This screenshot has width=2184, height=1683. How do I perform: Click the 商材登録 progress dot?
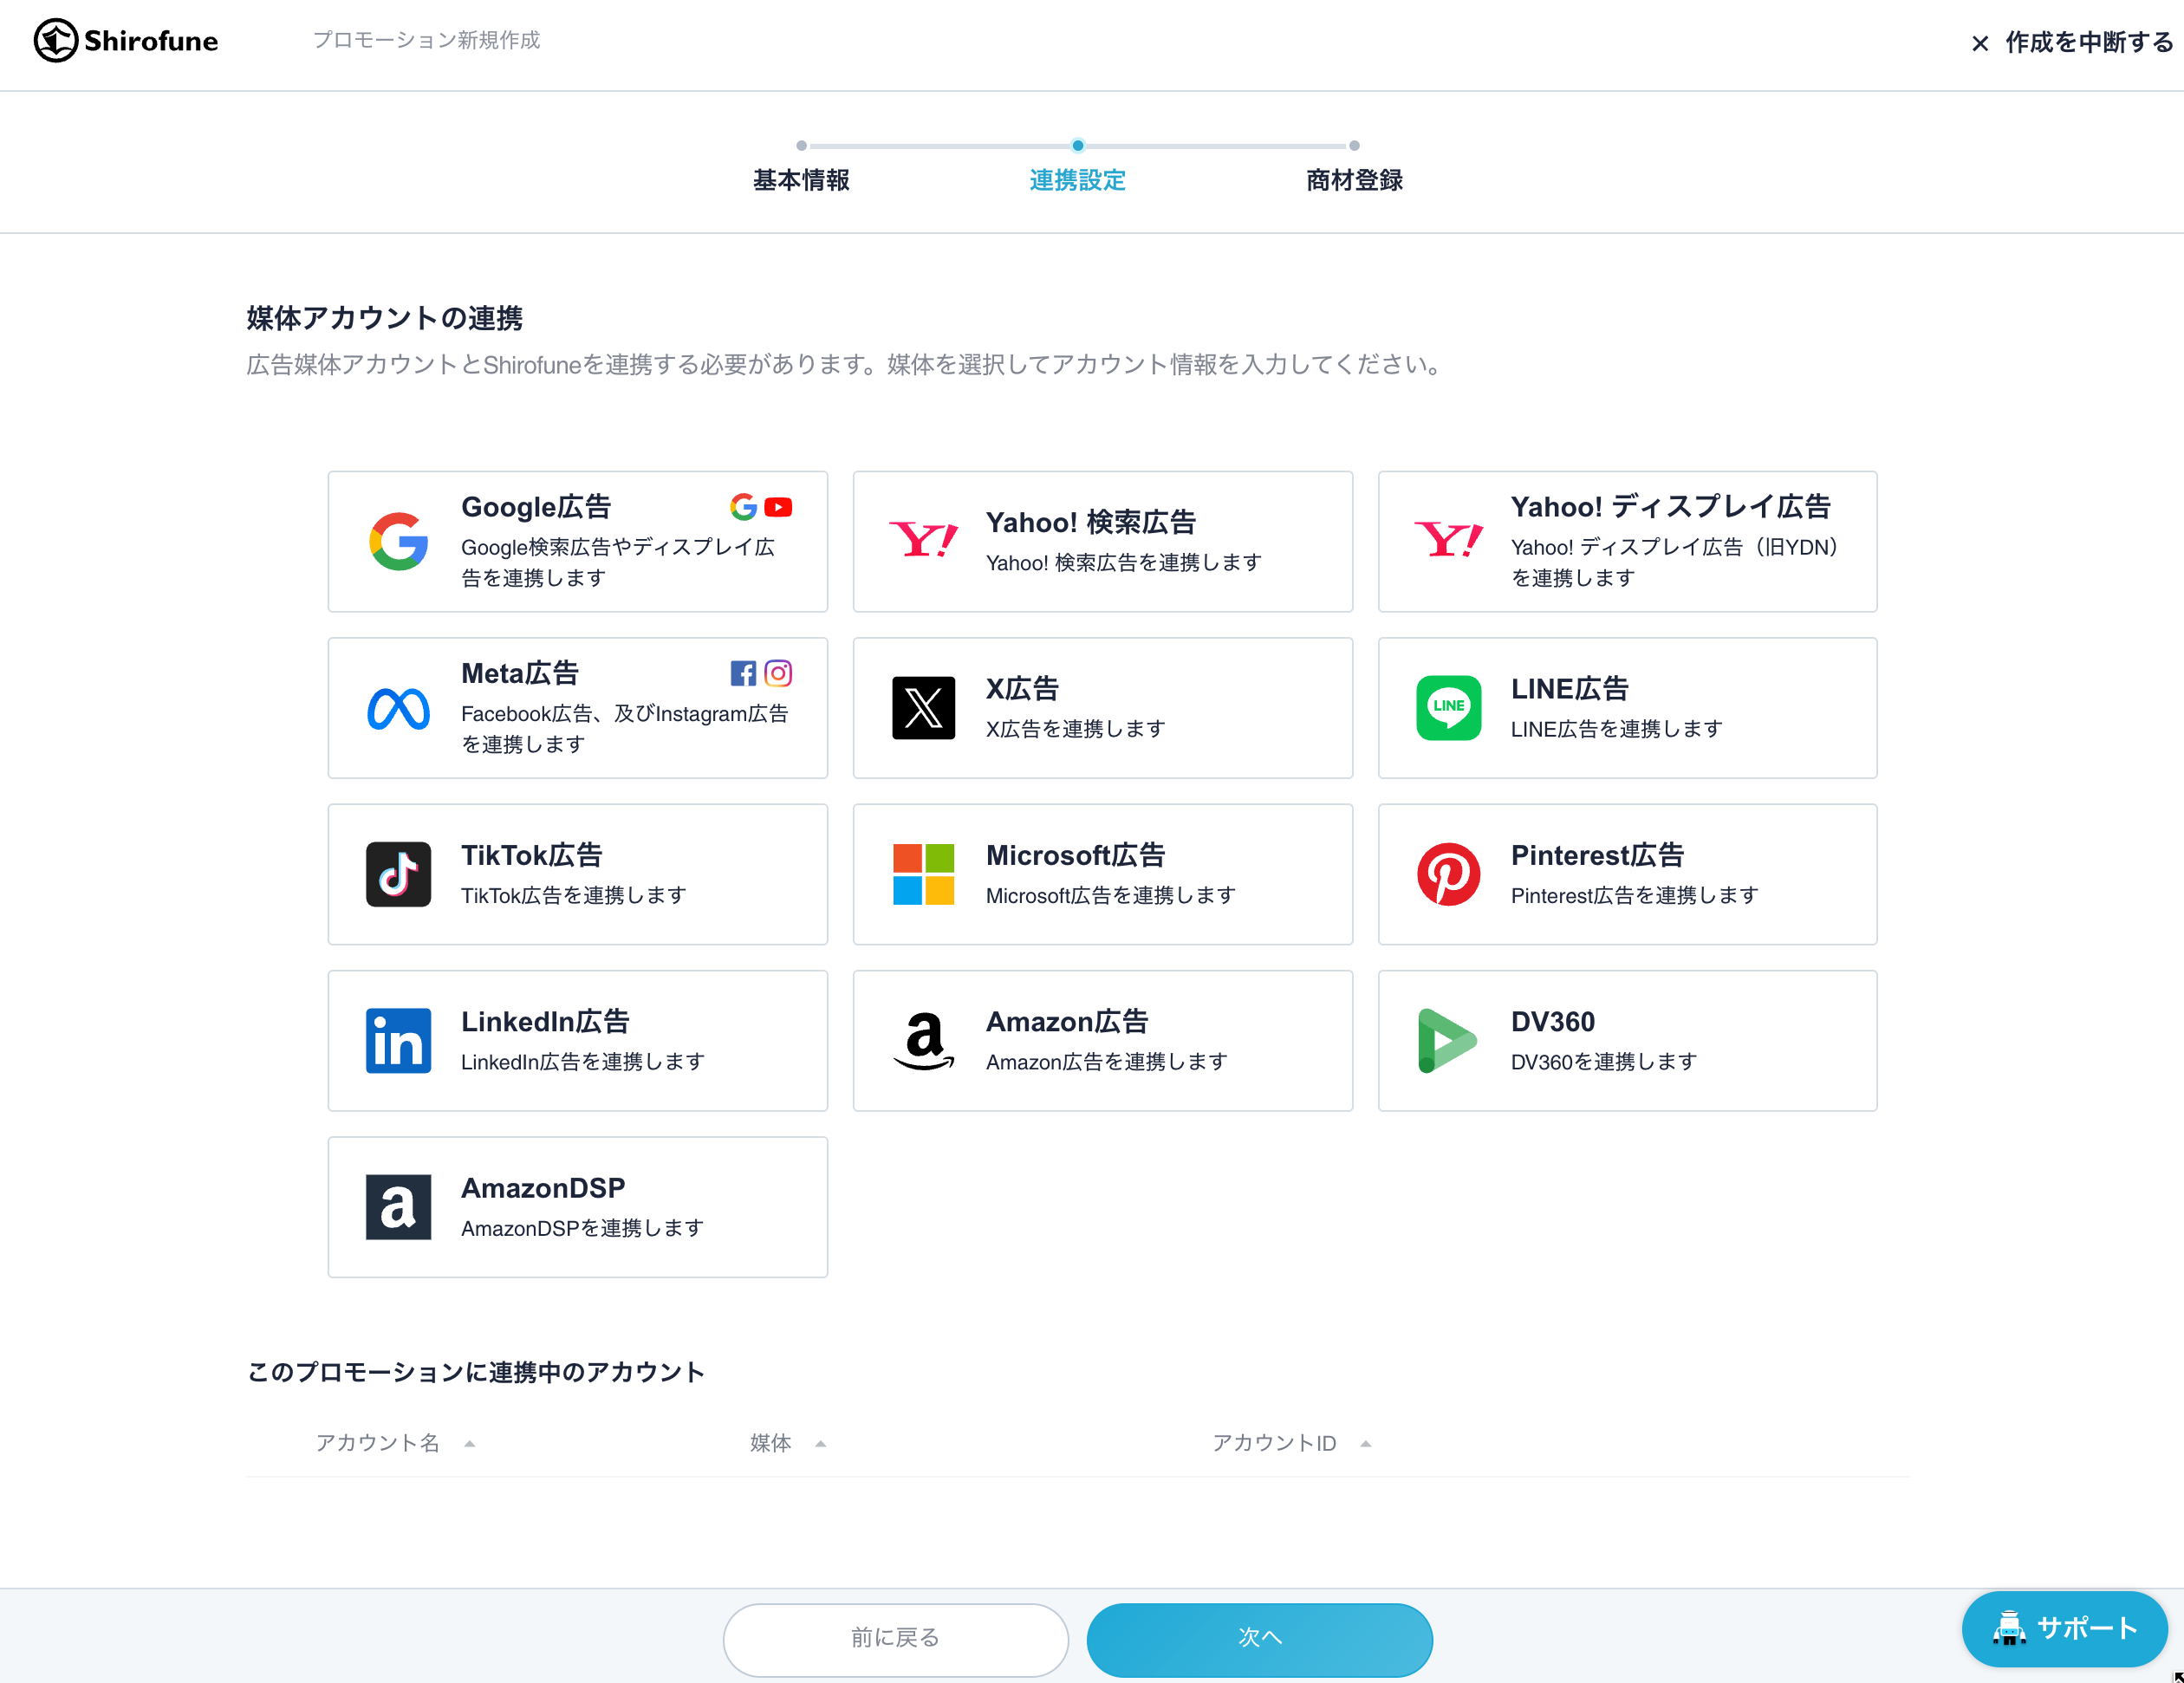1354,146
